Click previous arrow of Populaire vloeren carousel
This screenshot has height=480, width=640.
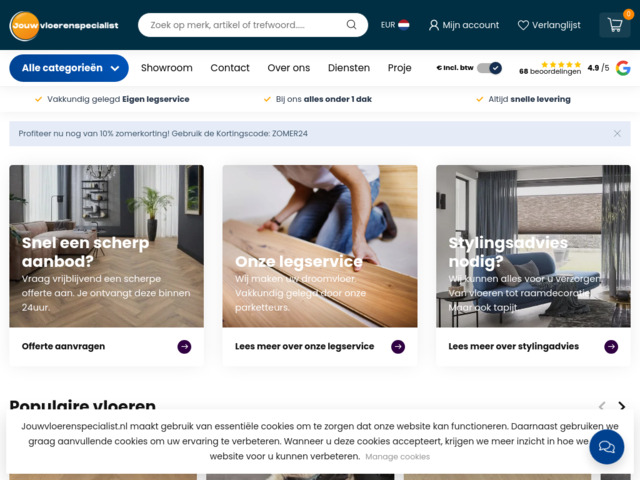pos(602,406)
